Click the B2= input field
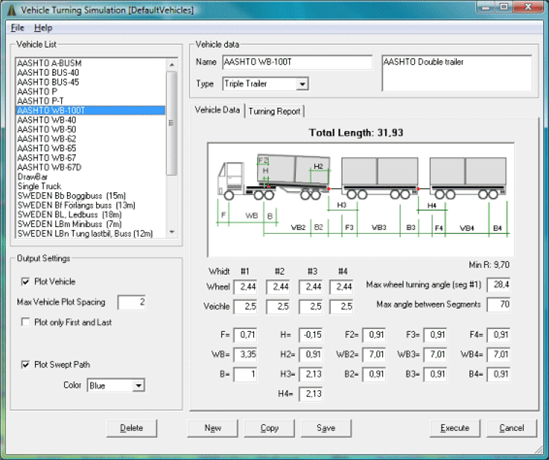The height and width of the screenshot is (460, 549). point(374,374)
